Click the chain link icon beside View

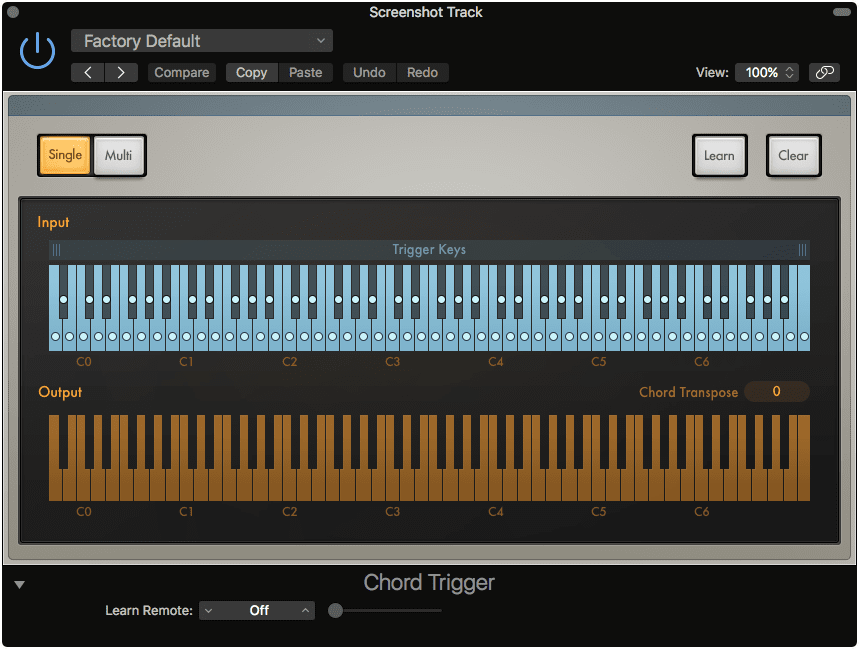[824, 72]
